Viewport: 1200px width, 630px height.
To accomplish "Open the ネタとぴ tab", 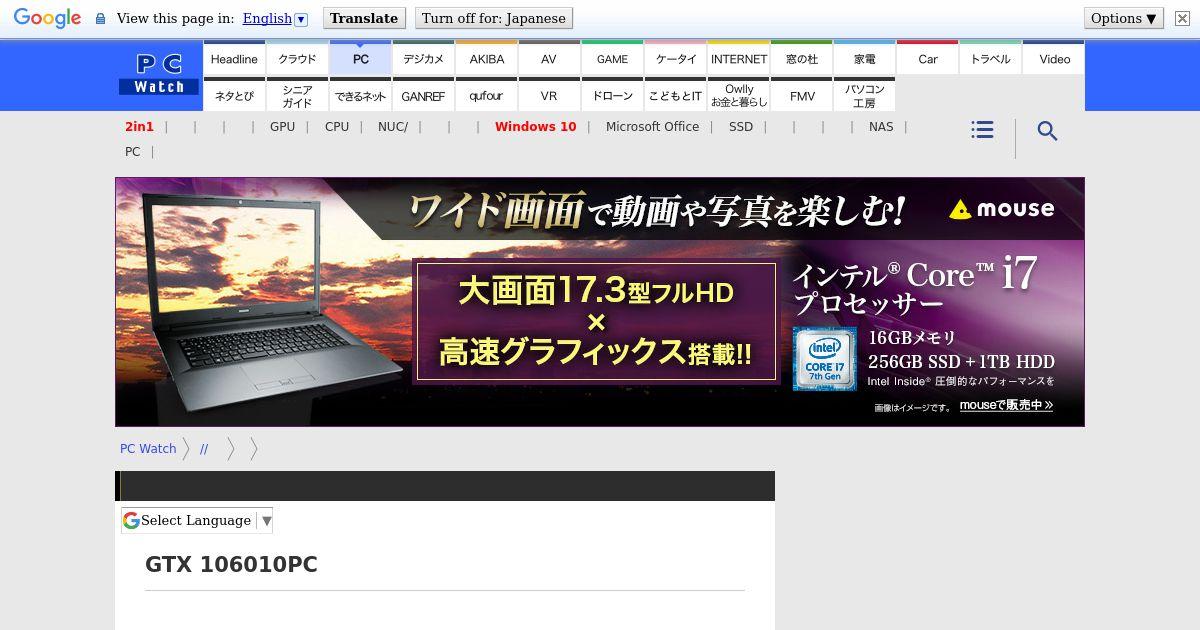I will click(x=234, y=95).
